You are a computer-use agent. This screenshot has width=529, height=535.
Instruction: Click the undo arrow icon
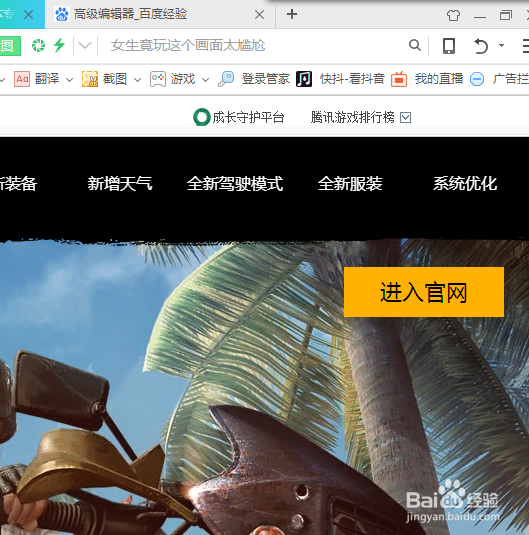click(x=481, y=46)
